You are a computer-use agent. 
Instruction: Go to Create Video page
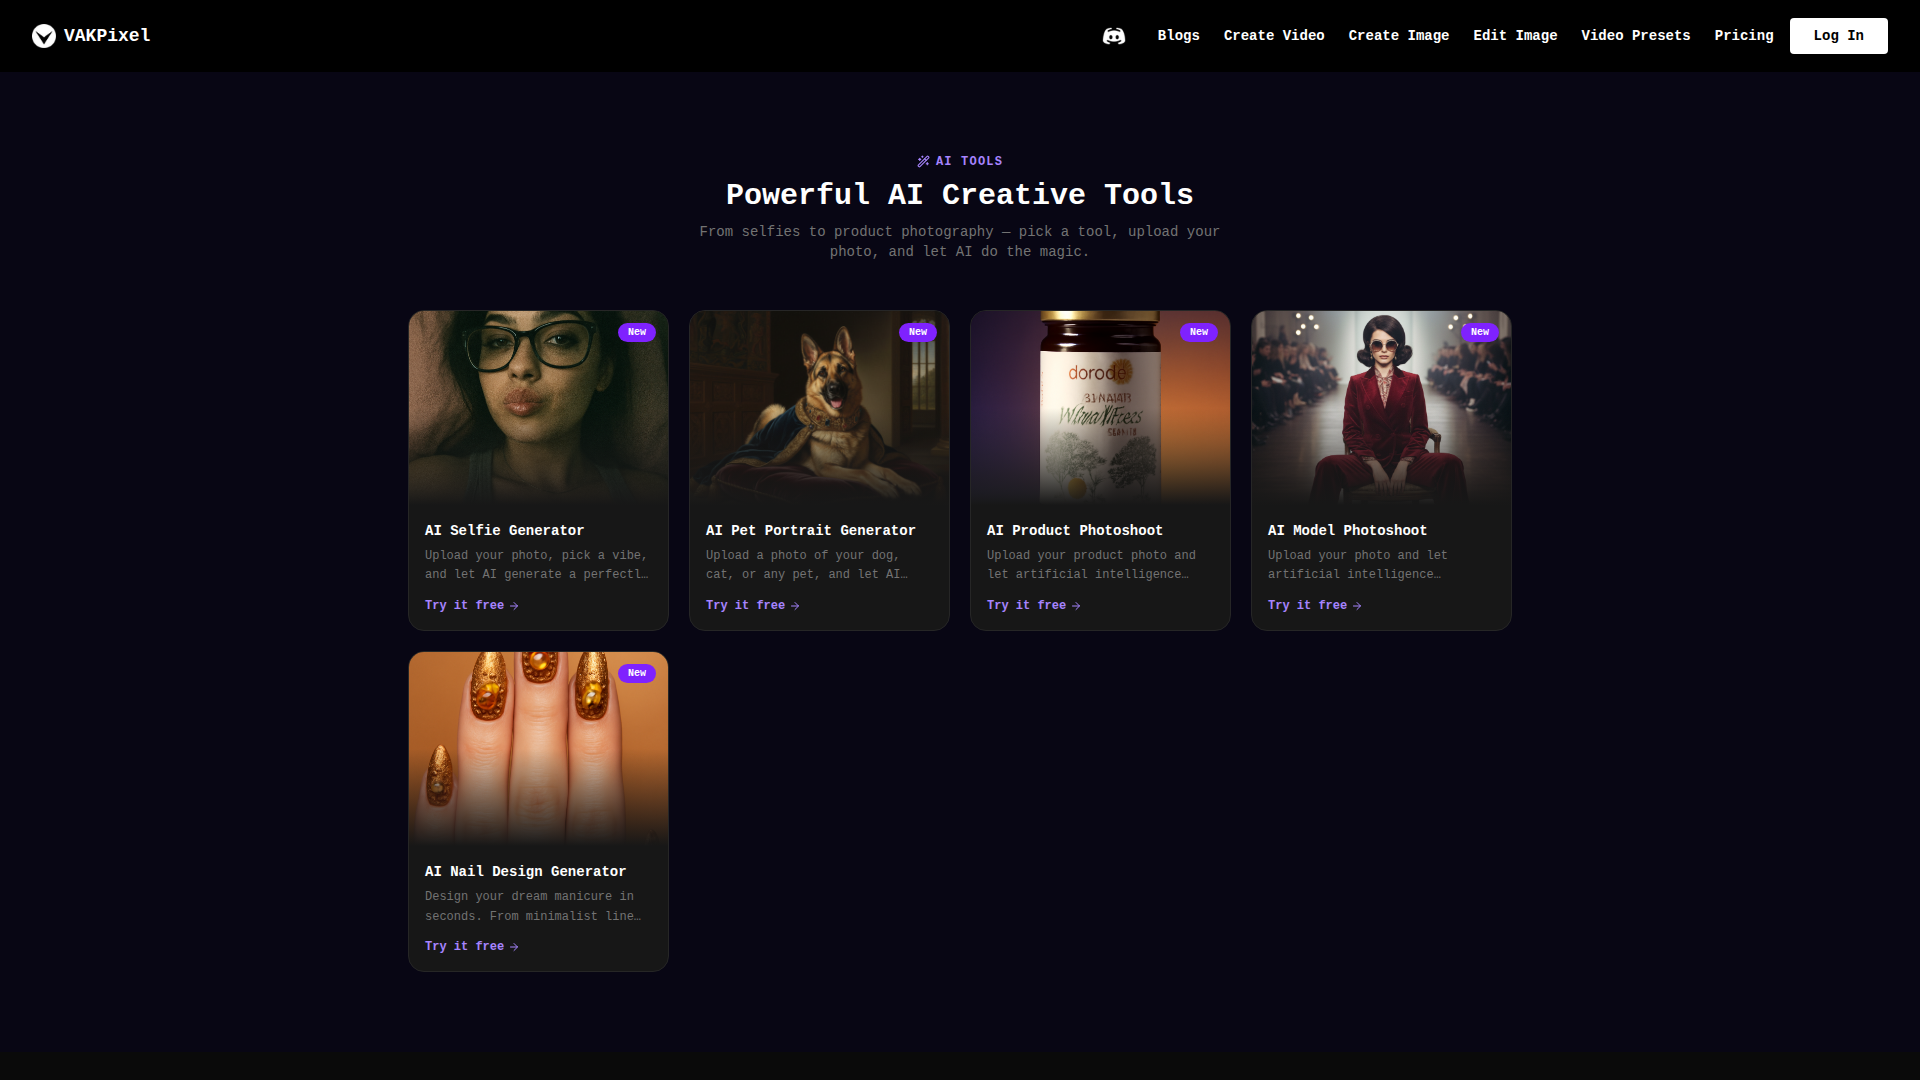point(1273,36)
